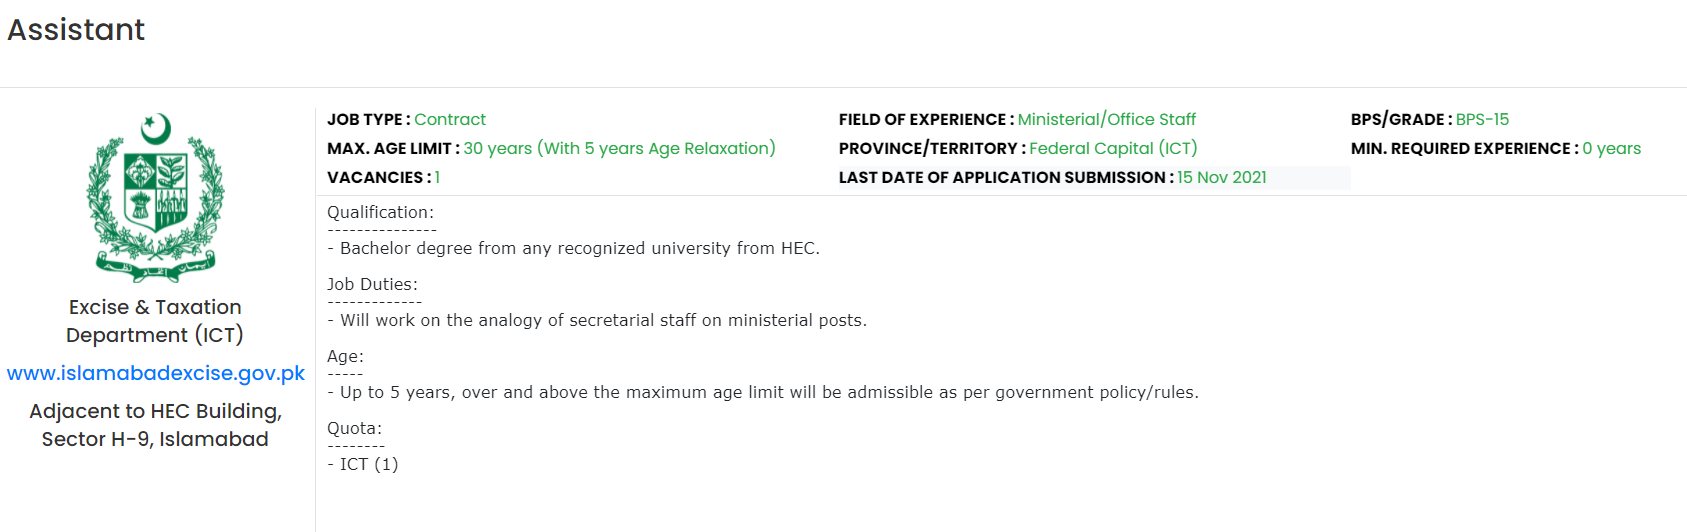Click the Vacancies count value 1

click(437, 177)
